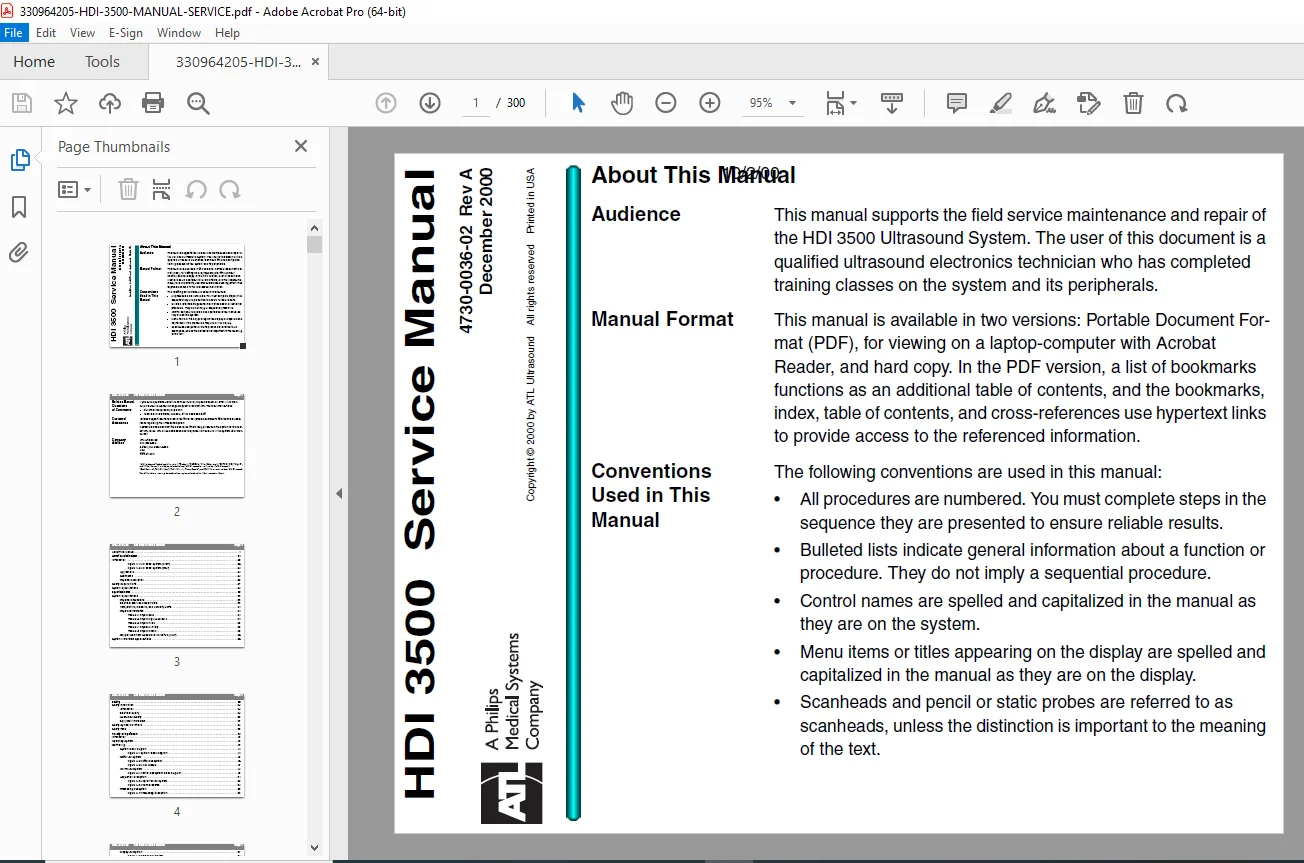Image resolution: width=1304 pixels, height=863 pixels.
Task: Bookmark the file with the star icon
Action: pos(66,103)
